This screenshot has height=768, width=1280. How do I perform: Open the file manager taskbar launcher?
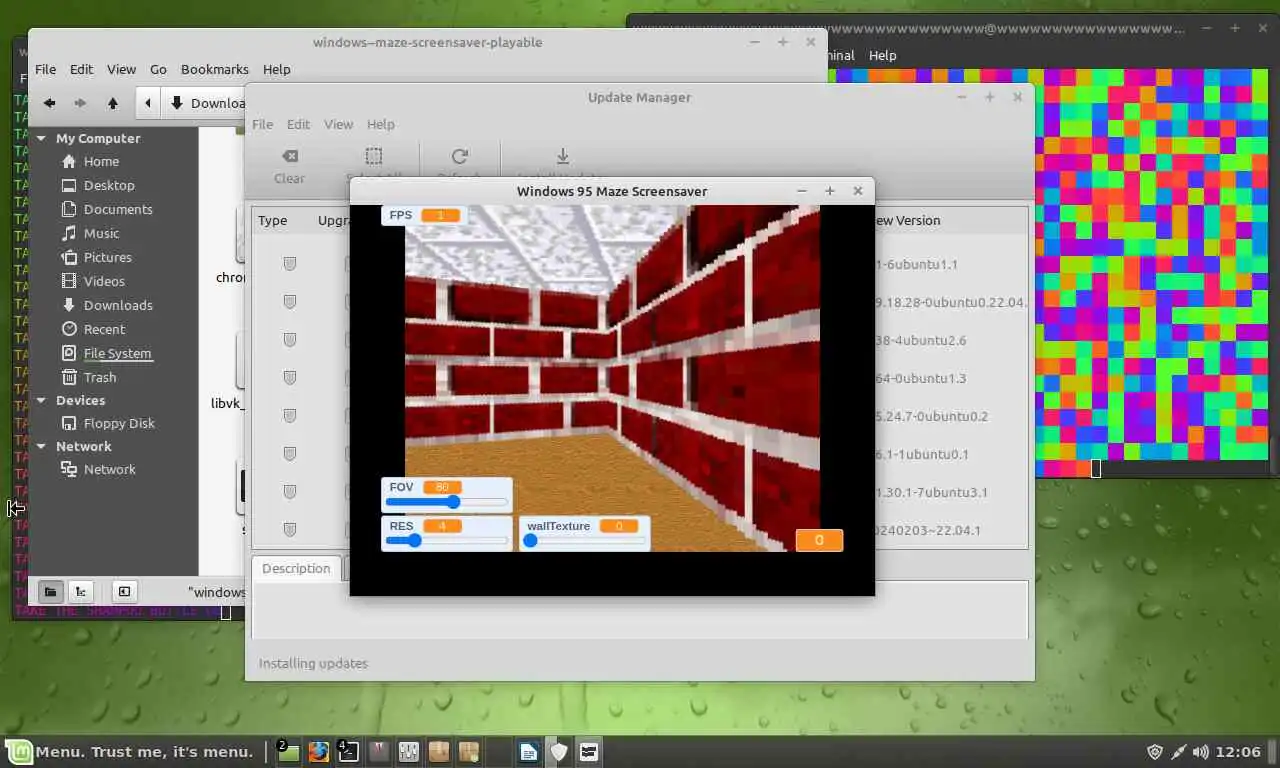click(288, 751)
